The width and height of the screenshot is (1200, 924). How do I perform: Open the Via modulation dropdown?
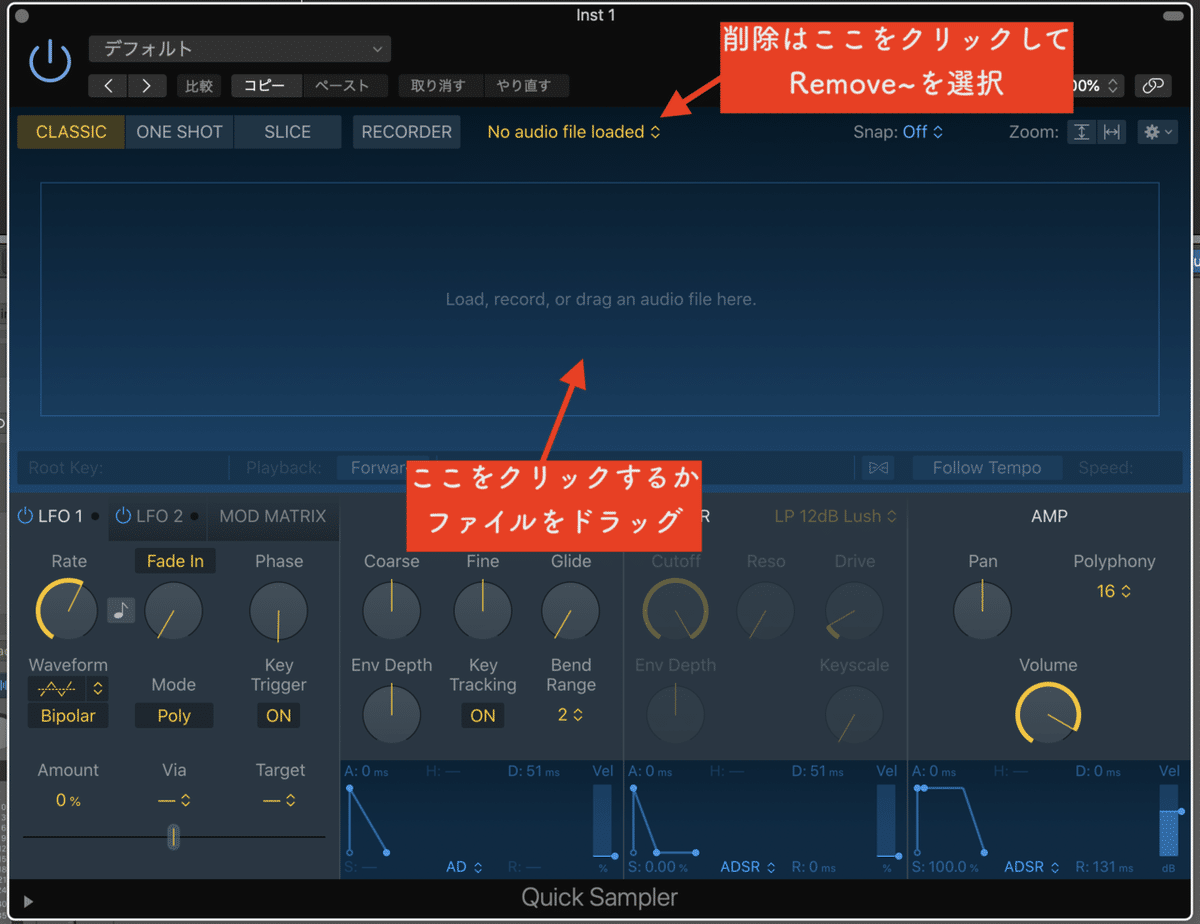click(x=174, y=800)
